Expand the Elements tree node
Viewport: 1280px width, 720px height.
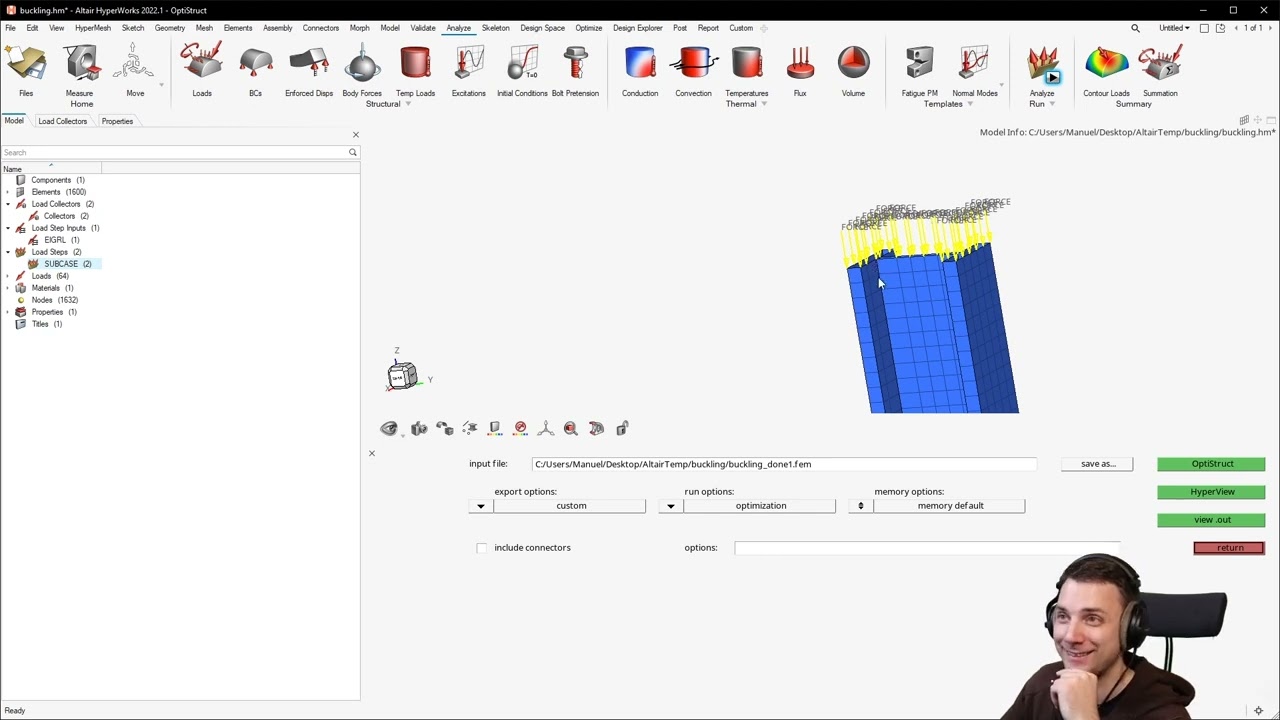pos(8,192)
